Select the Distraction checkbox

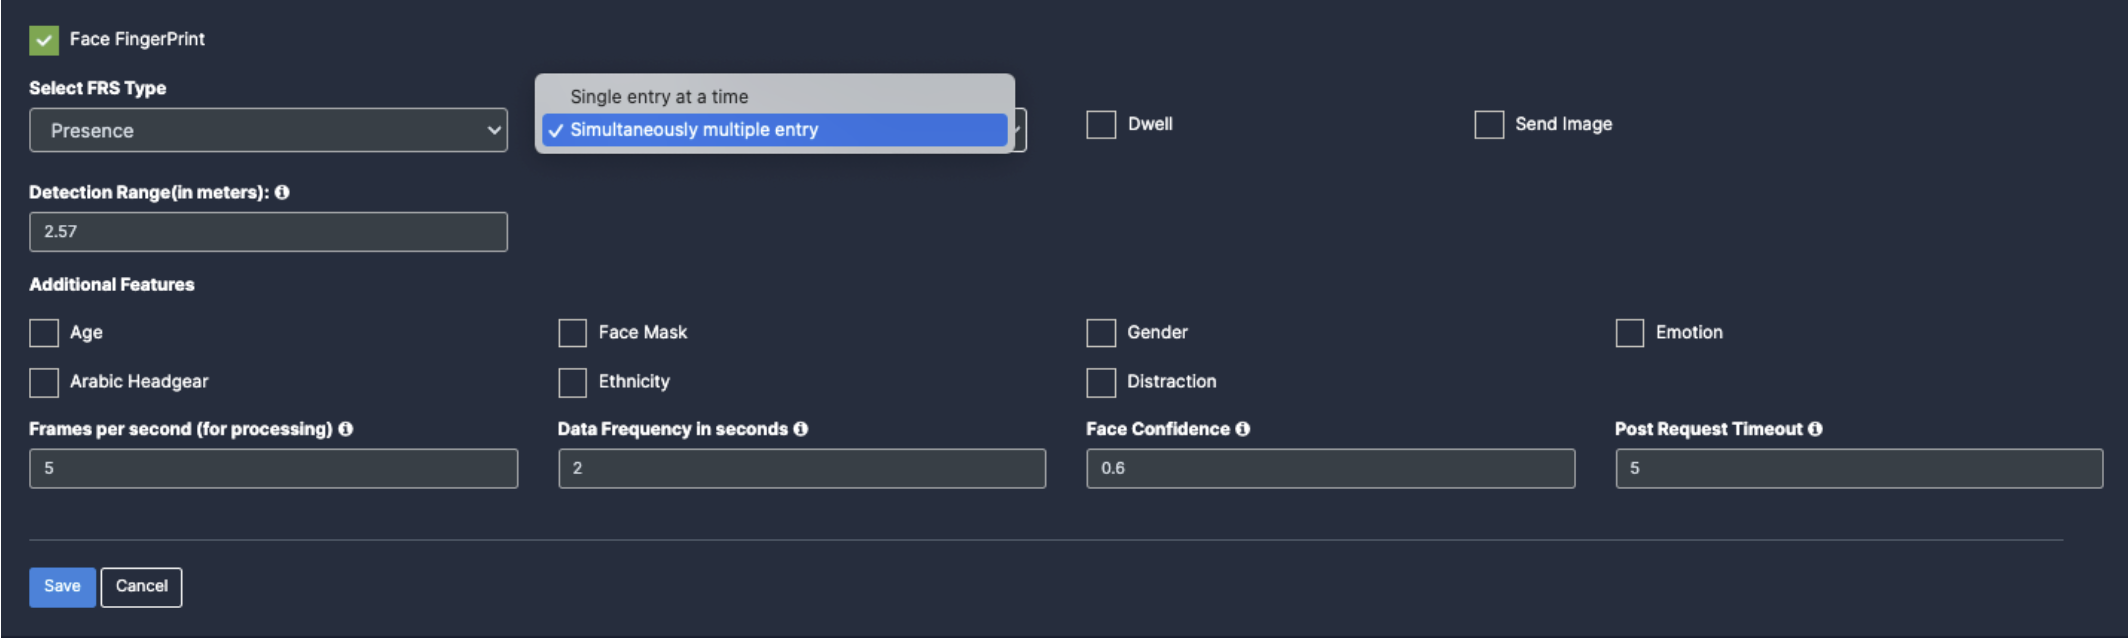point(1101,382)
